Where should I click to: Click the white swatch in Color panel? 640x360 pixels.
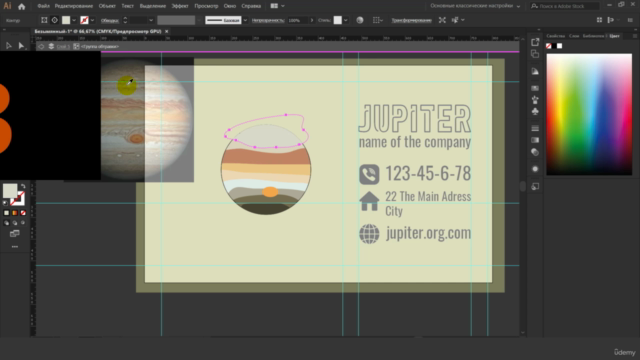[560, 46]
